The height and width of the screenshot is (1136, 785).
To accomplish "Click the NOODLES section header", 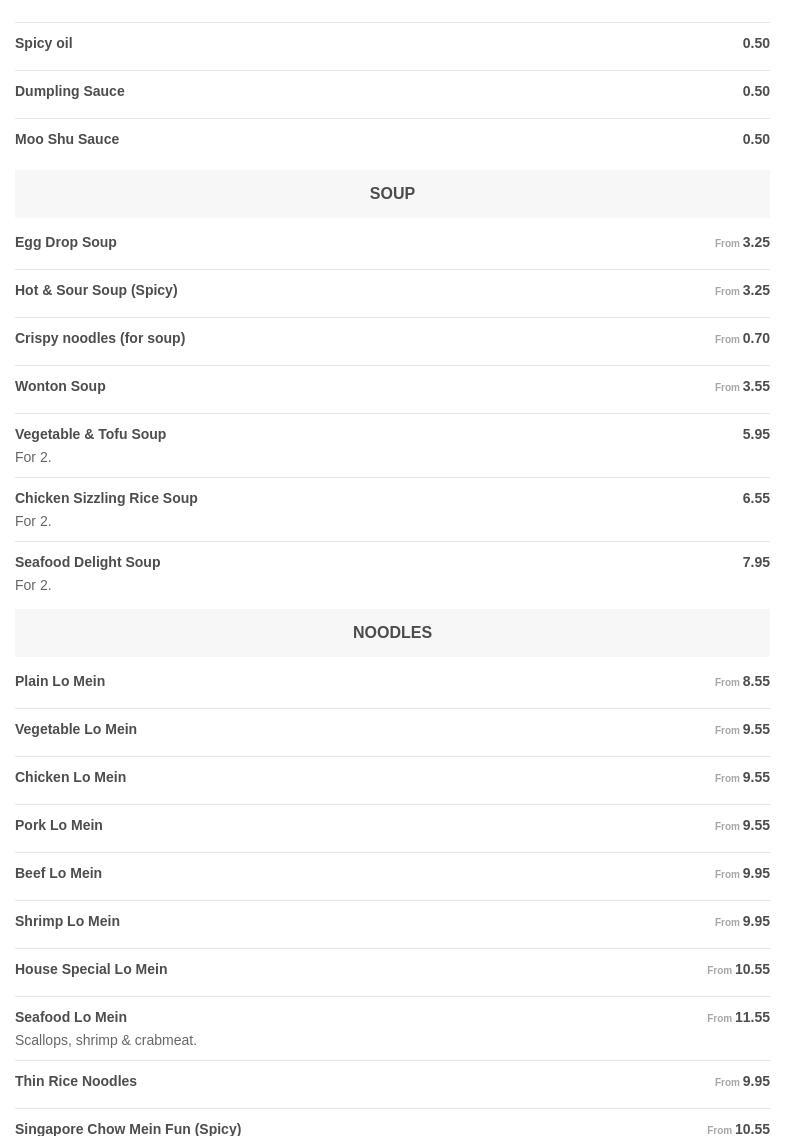I will click(392, 633).
